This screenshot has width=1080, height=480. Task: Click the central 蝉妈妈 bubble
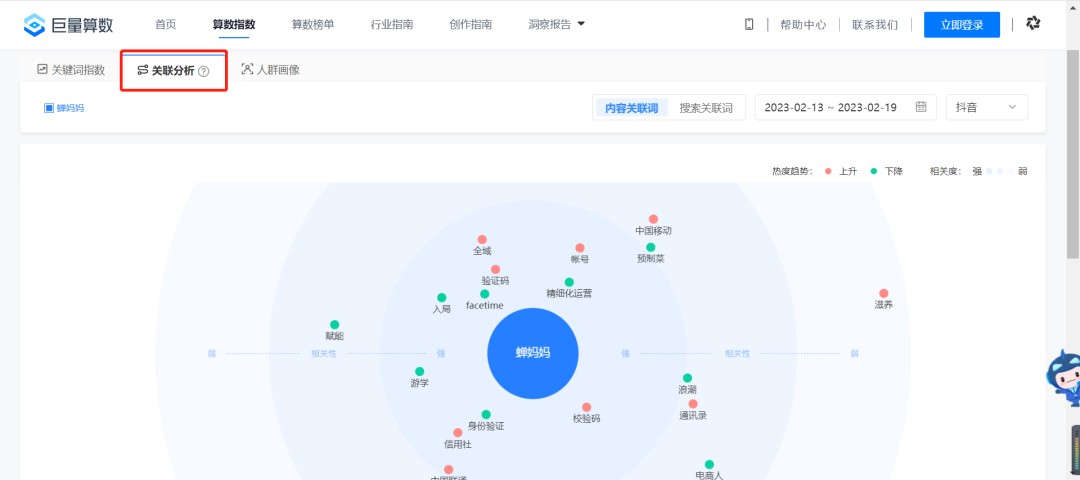533,353
